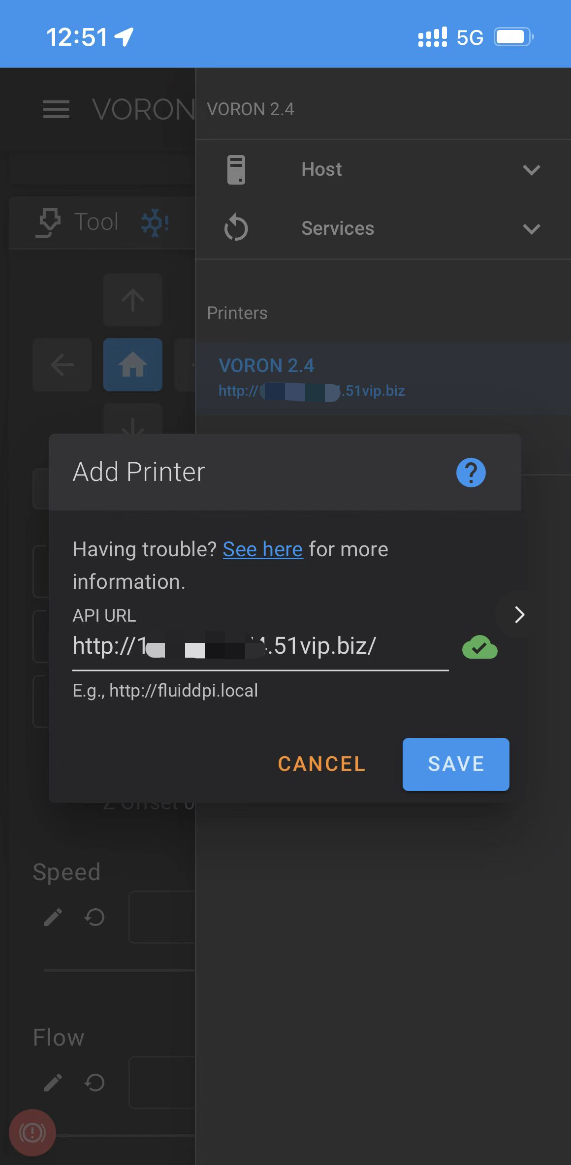Expand the Host section chevron

(531, 170)
